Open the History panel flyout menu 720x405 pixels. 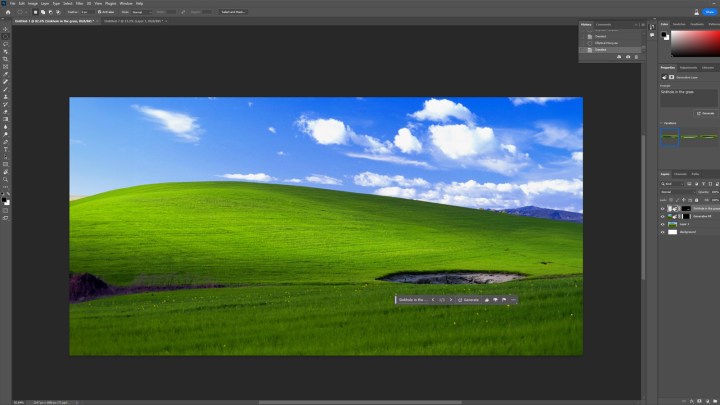click(x=643, y=24)
